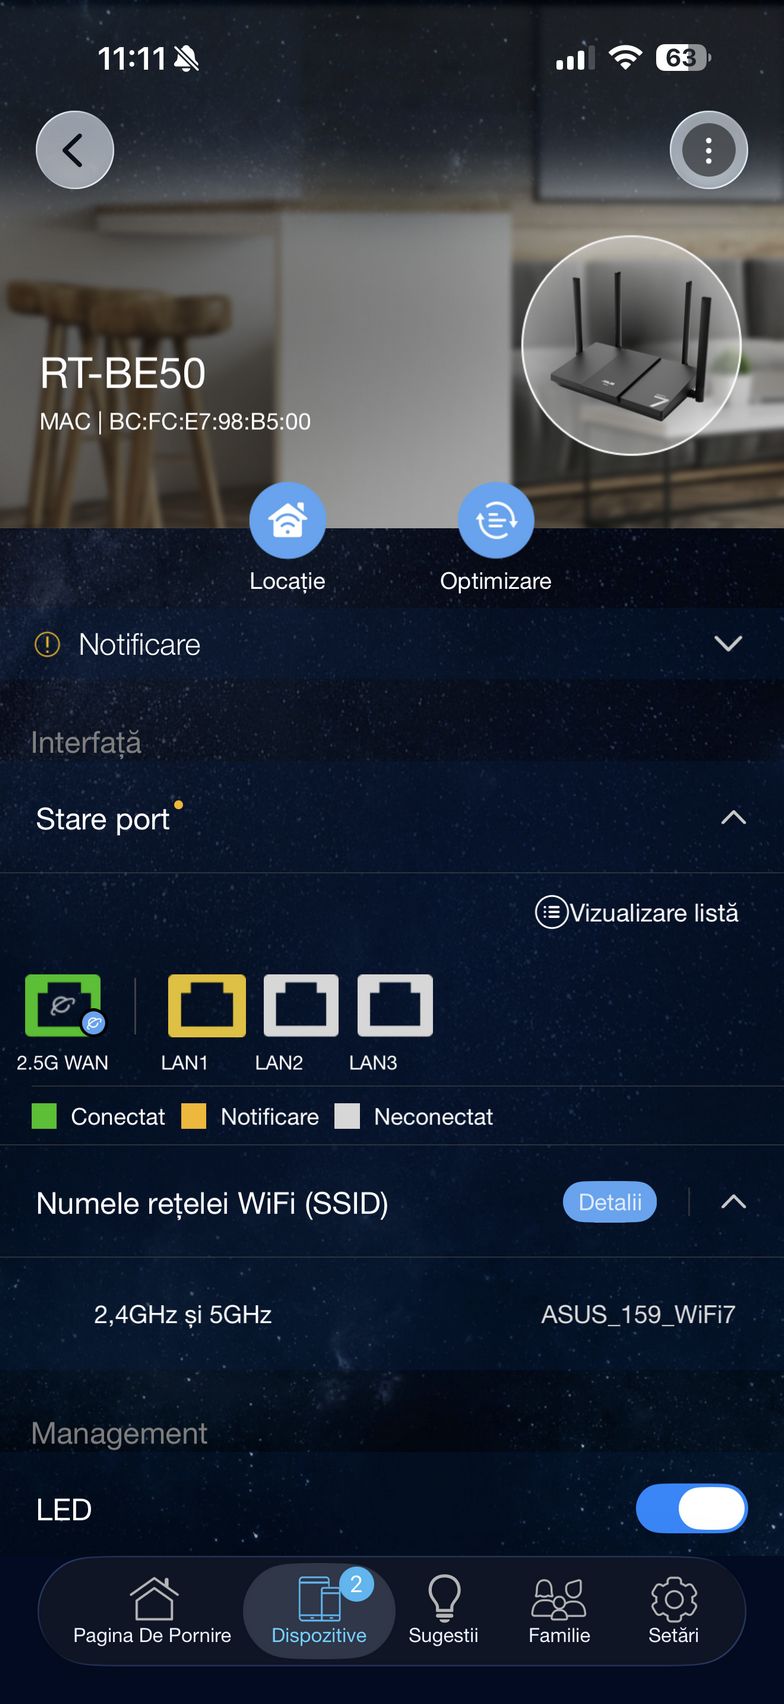Select the LAN3 port icon
This screenshot has height=1704, width=784.
(395, 1005)
